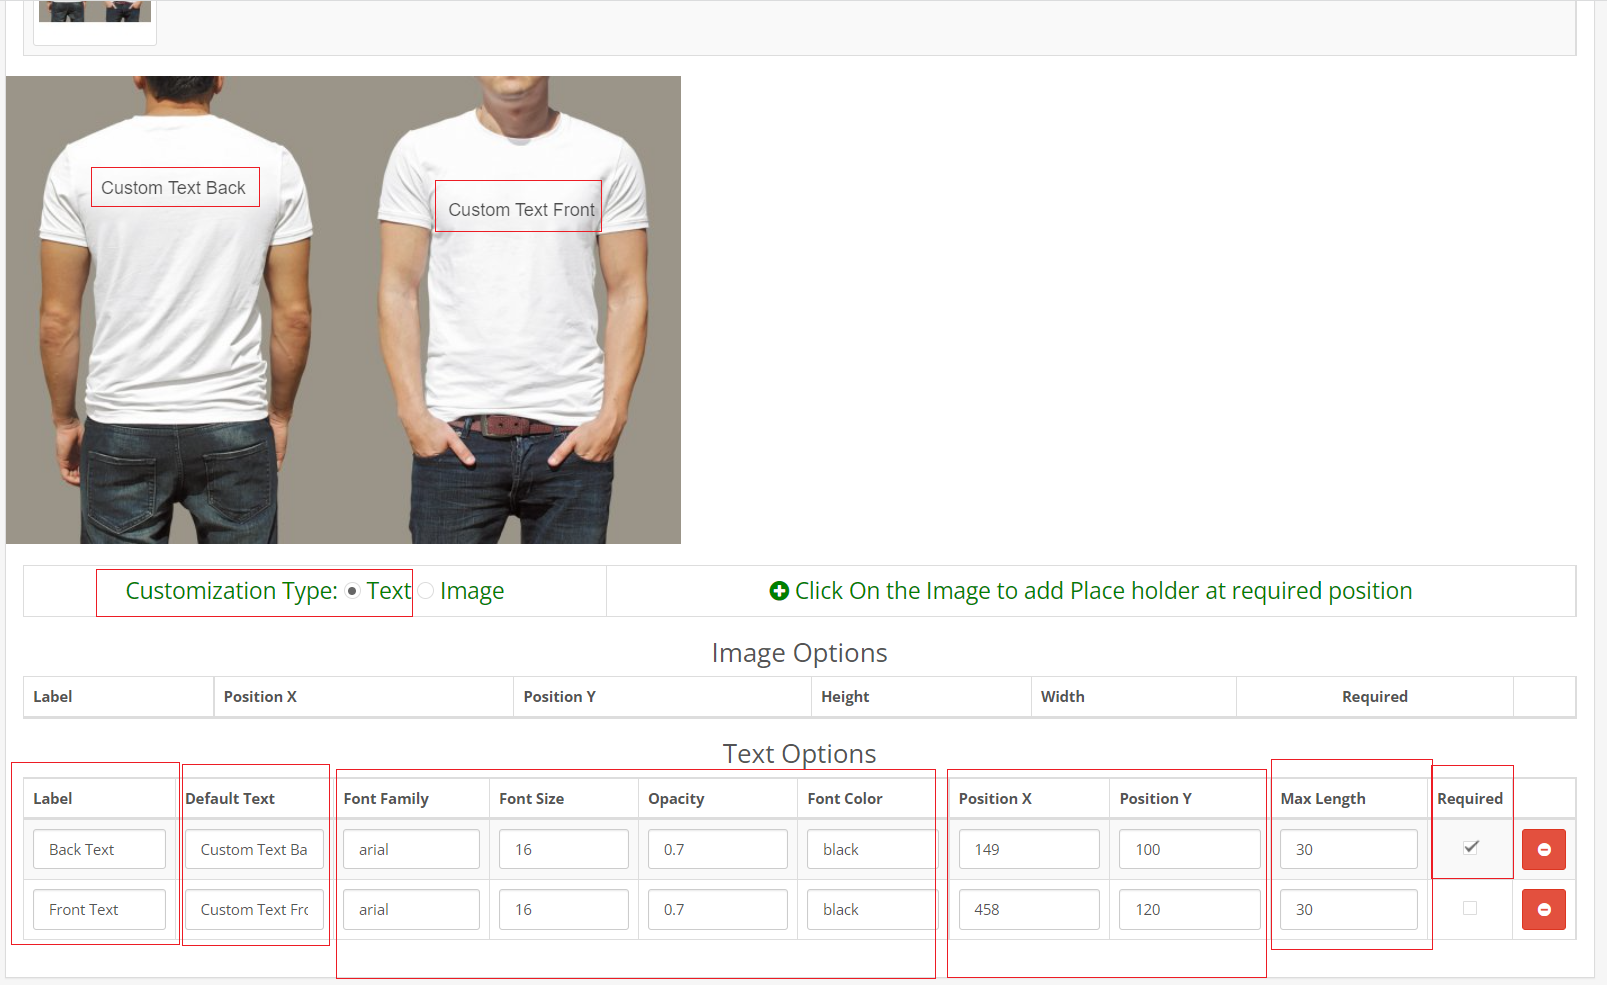Screen dimensions: 1607x985
Task: Click the Opacity column header
Action: (x=676, y=799)
